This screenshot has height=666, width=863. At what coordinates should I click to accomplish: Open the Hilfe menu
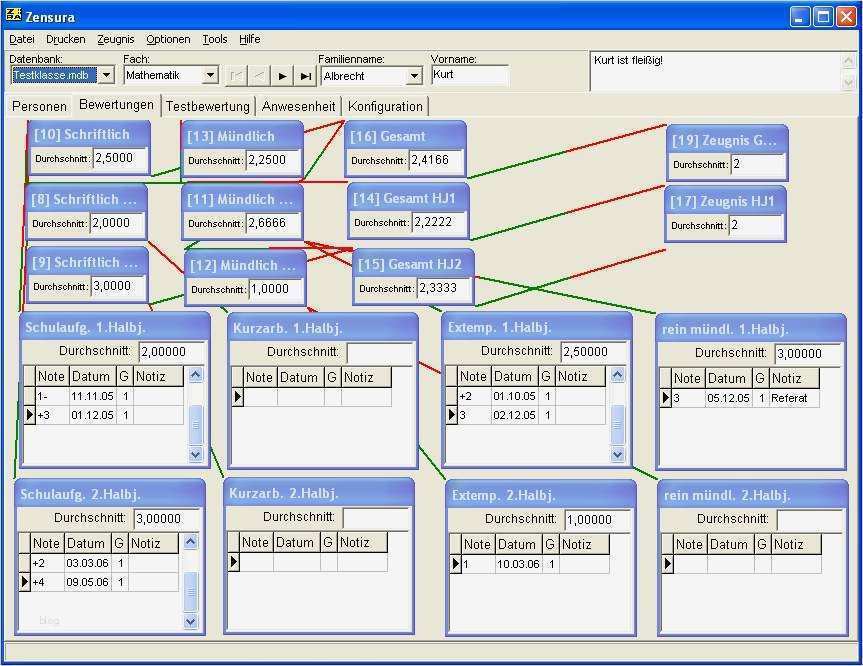pyautogui.click(x=249, y=39)
